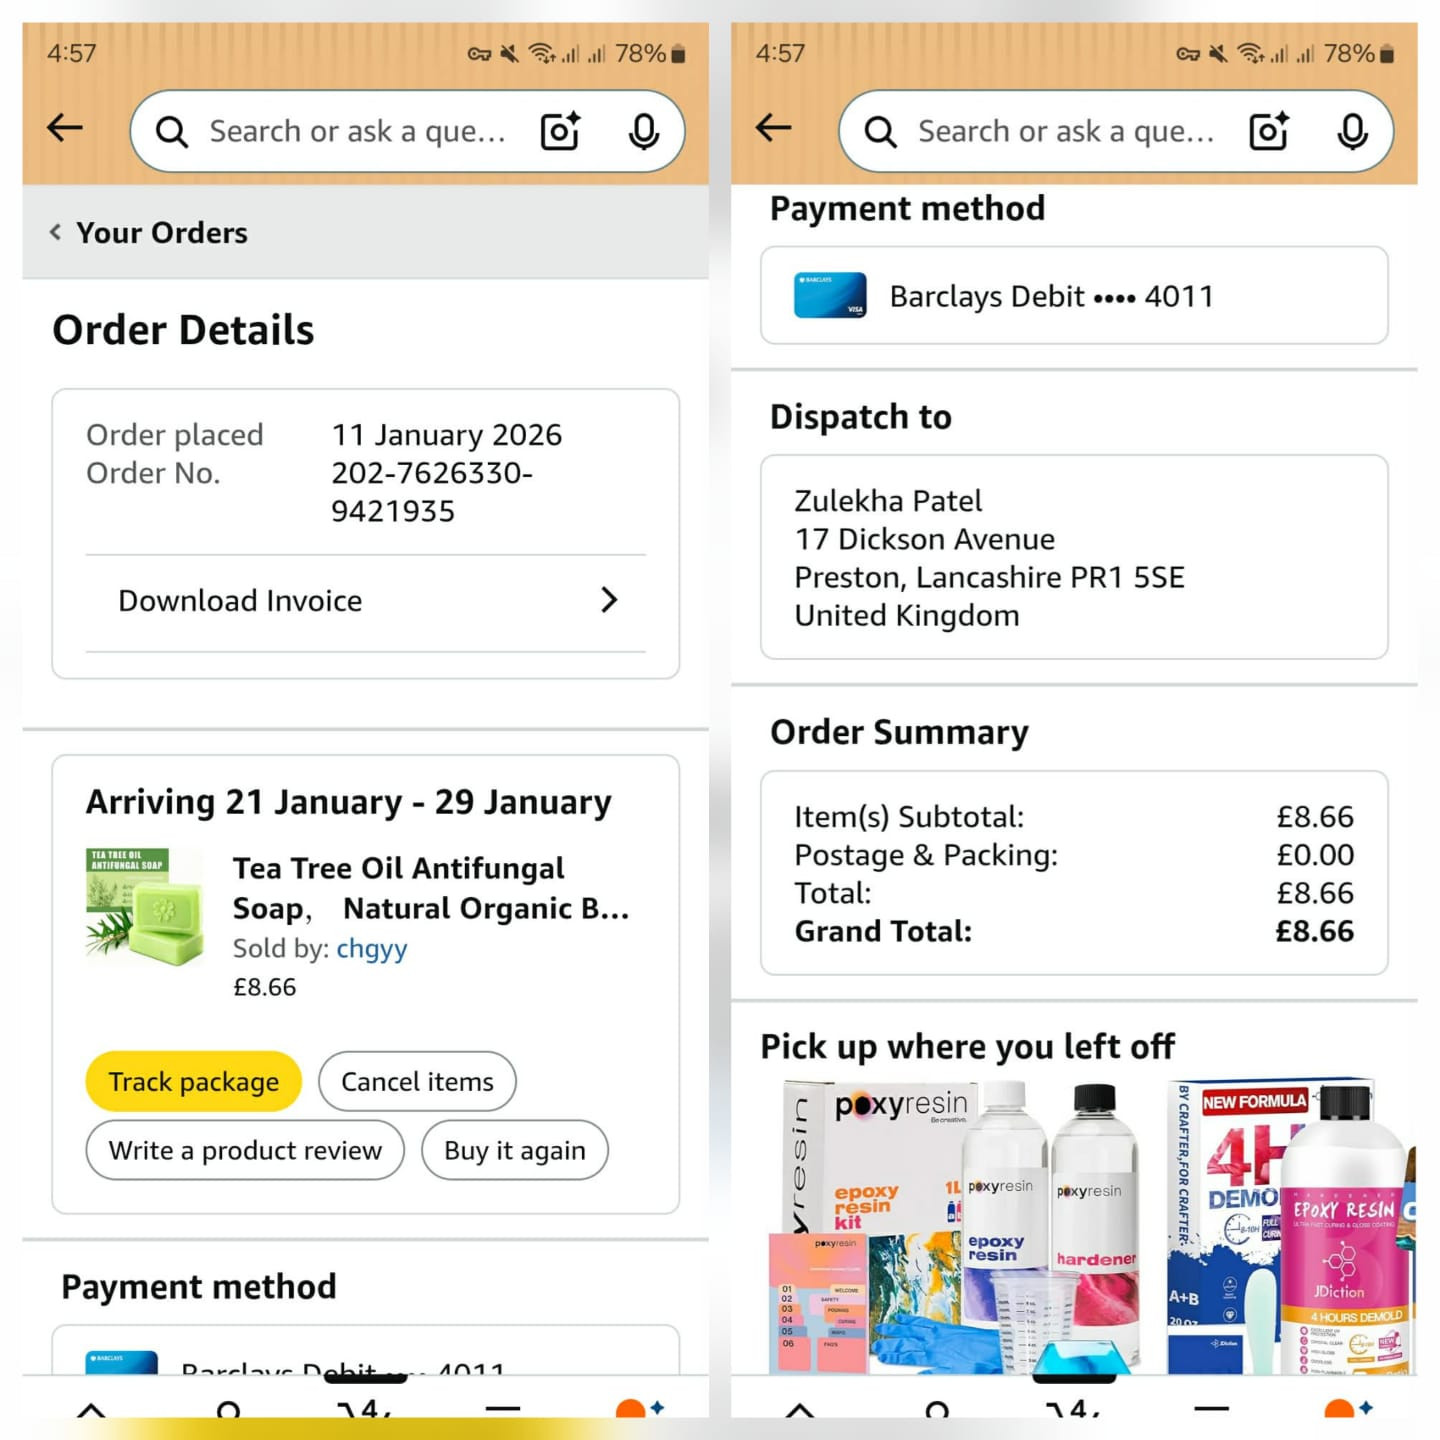Tap the magnifier icon in right search bar
Image resolution: width=1440 pixels, height=1440 pixels.
click(x=880, y=132)
